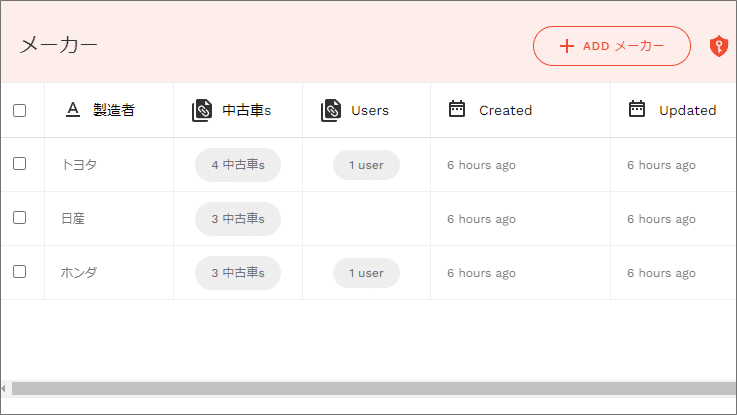Click the calendar icon beside Updated
This screenshot has height=415, width=737.
tap(637, 109)
